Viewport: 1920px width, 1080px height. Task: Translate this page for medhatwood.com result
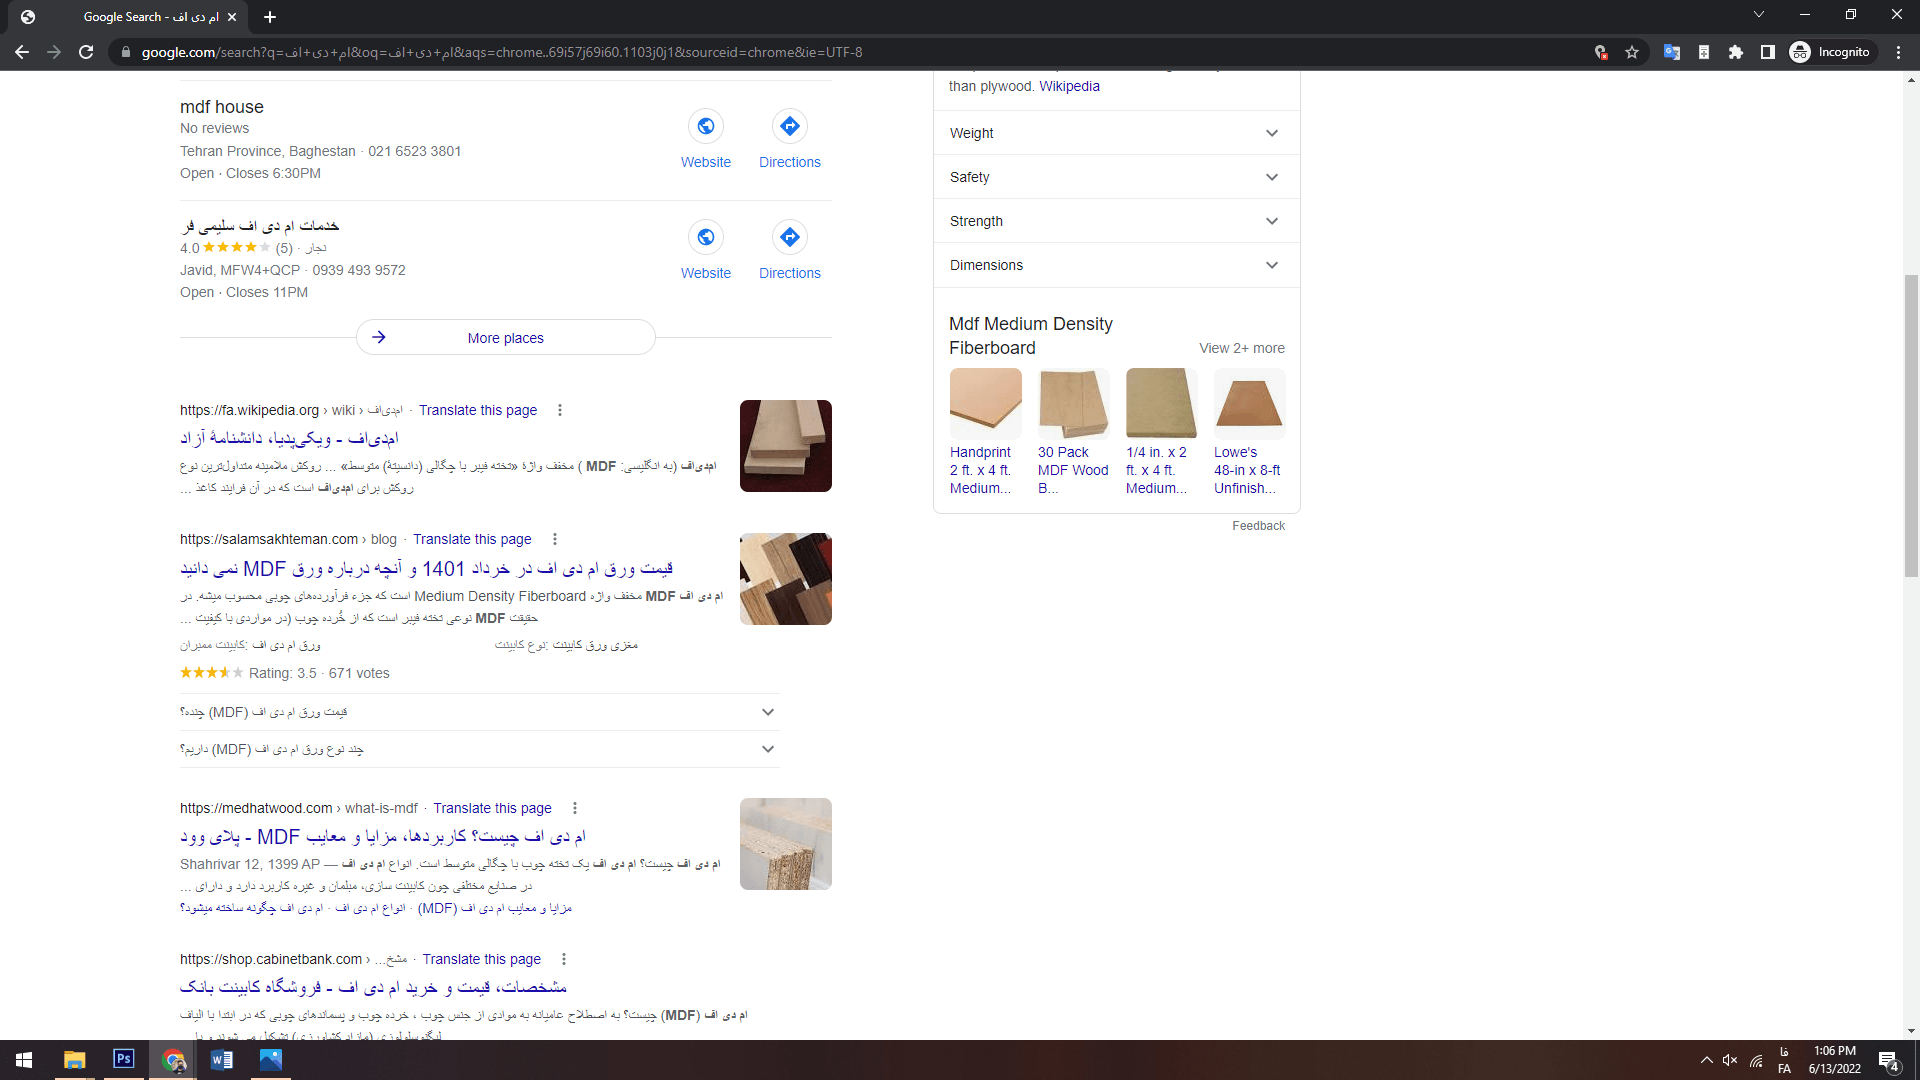tap(492, 808)
